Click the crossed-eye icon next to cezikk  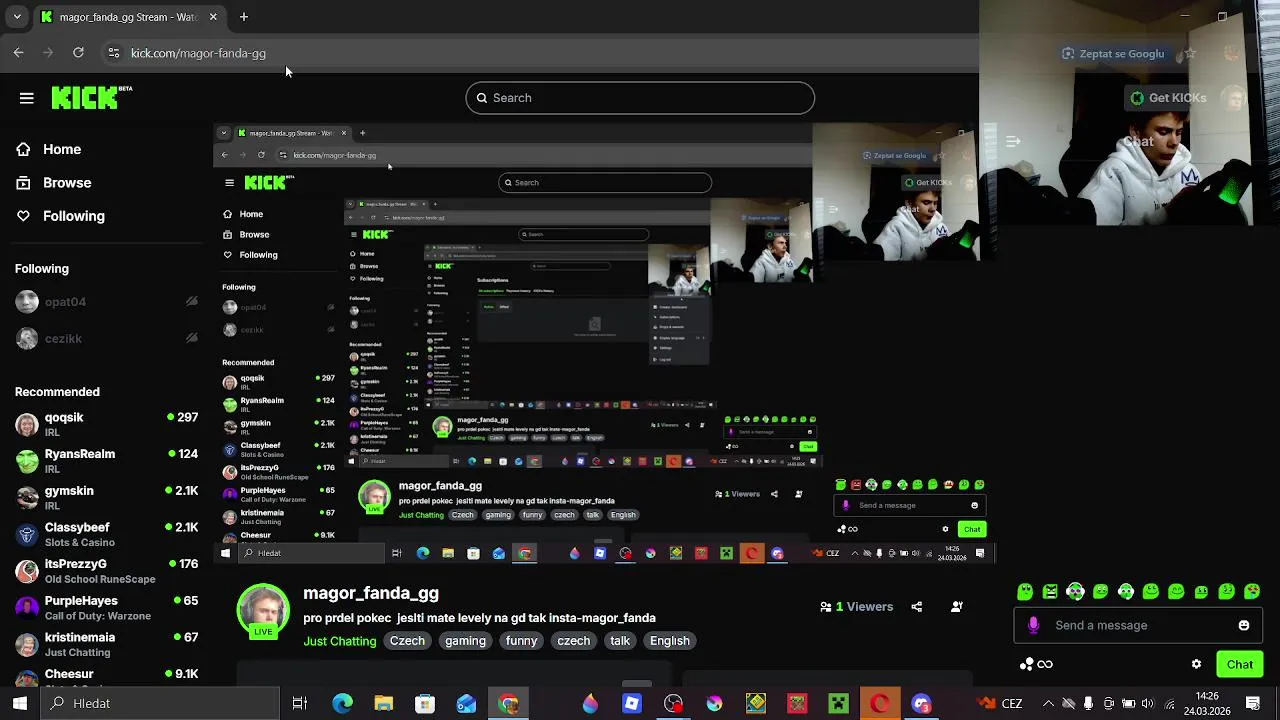point(192,339)
